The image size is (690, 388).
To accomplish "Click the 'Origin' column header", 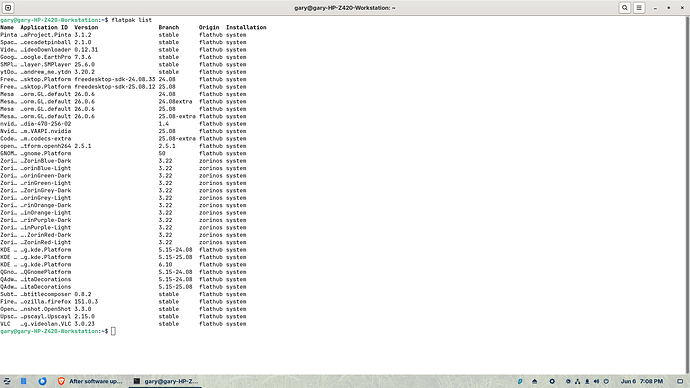I will (209, 27).
